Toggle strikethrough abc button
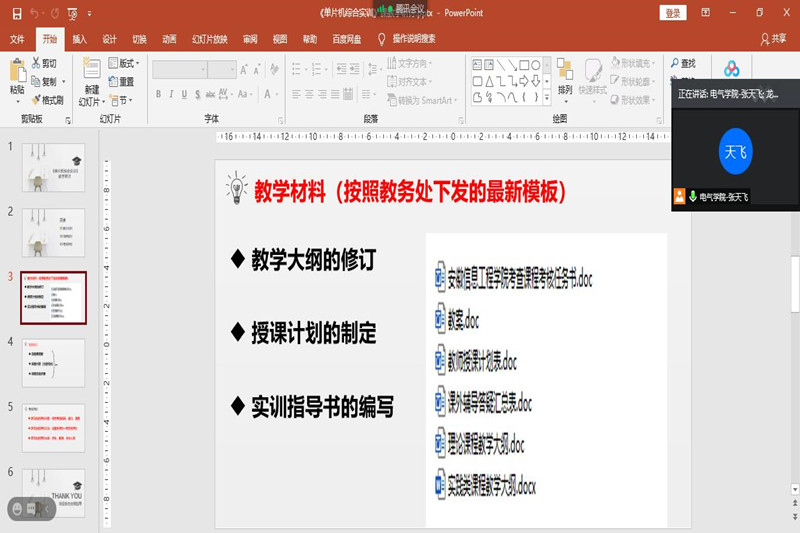This screenshot has width=800, height=533. [210, 94]
